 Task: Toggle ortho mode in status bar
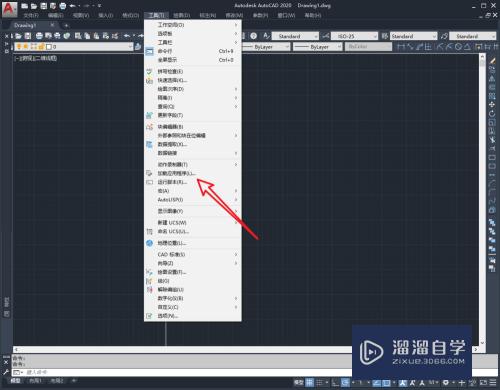pyautogui.click(x=336, y=382)
